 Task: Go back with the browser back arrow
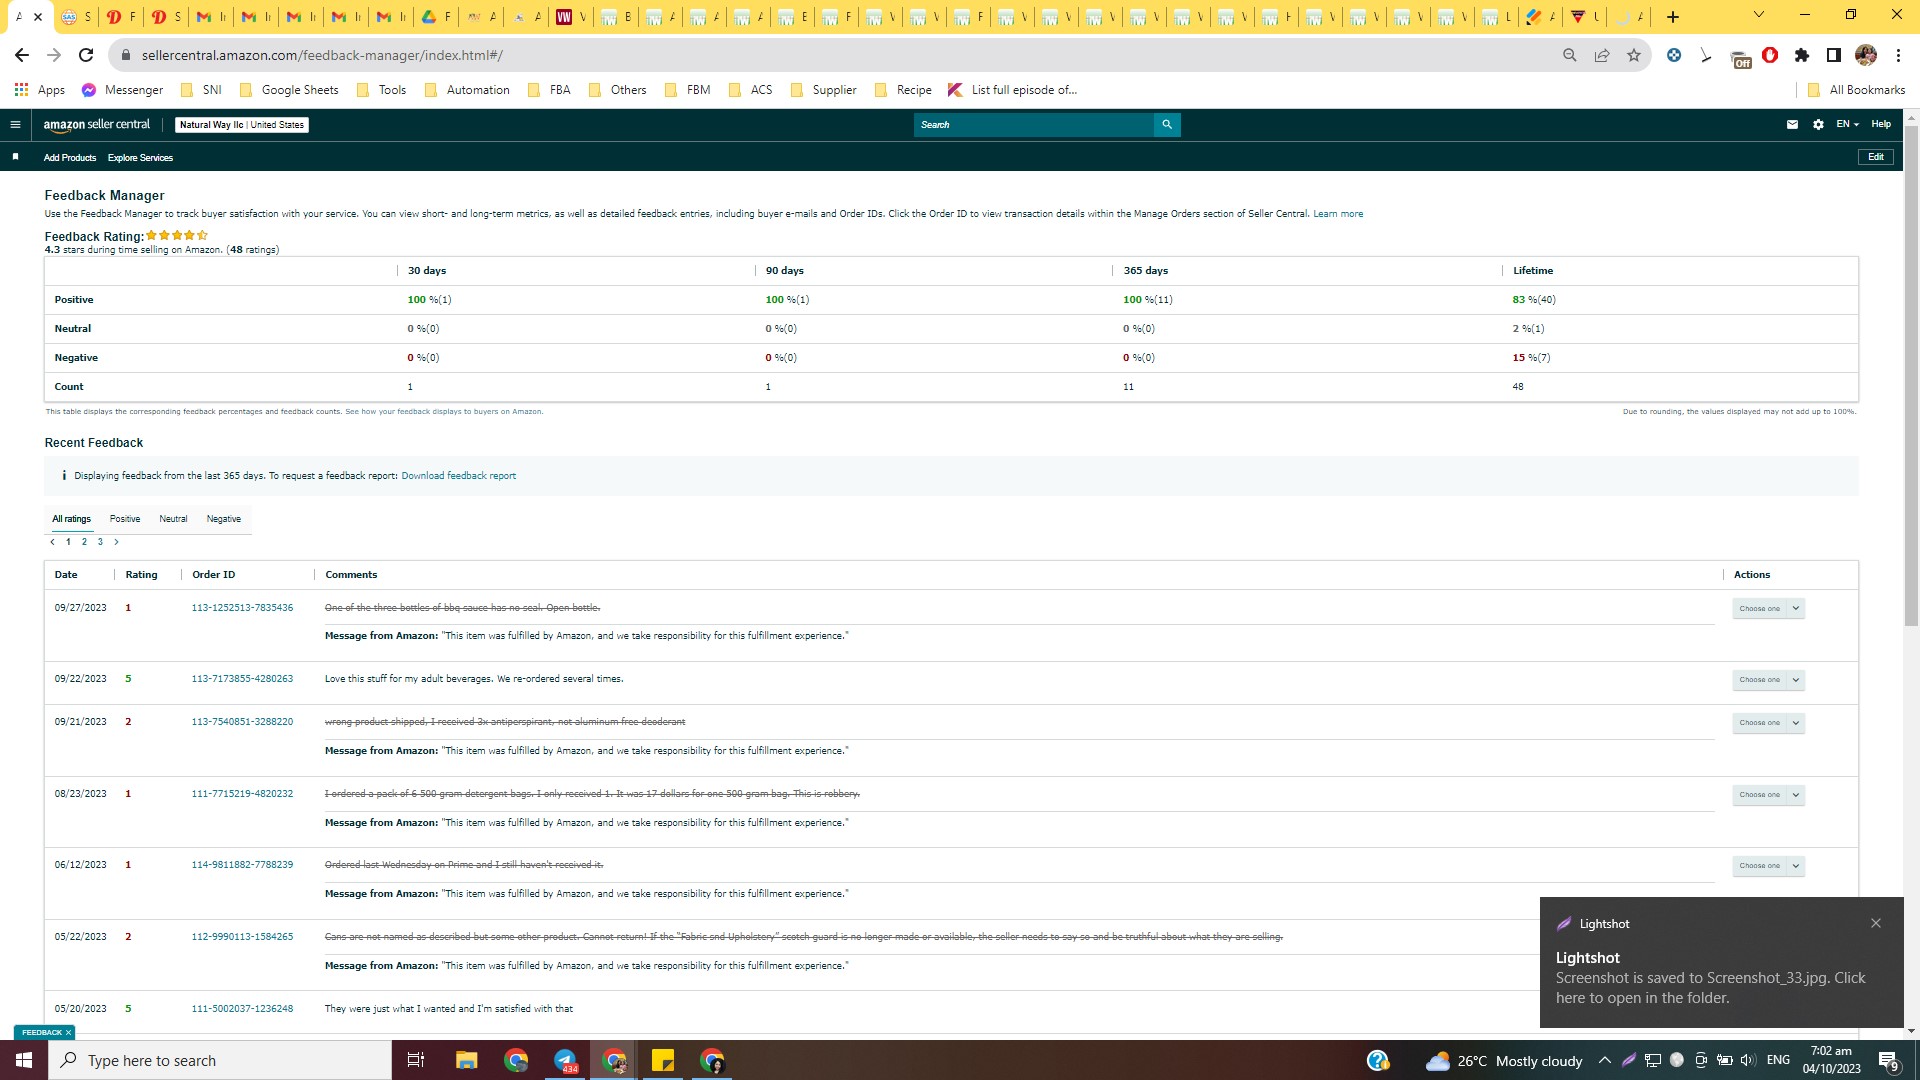pyautogui.click(x=22, y=55)
